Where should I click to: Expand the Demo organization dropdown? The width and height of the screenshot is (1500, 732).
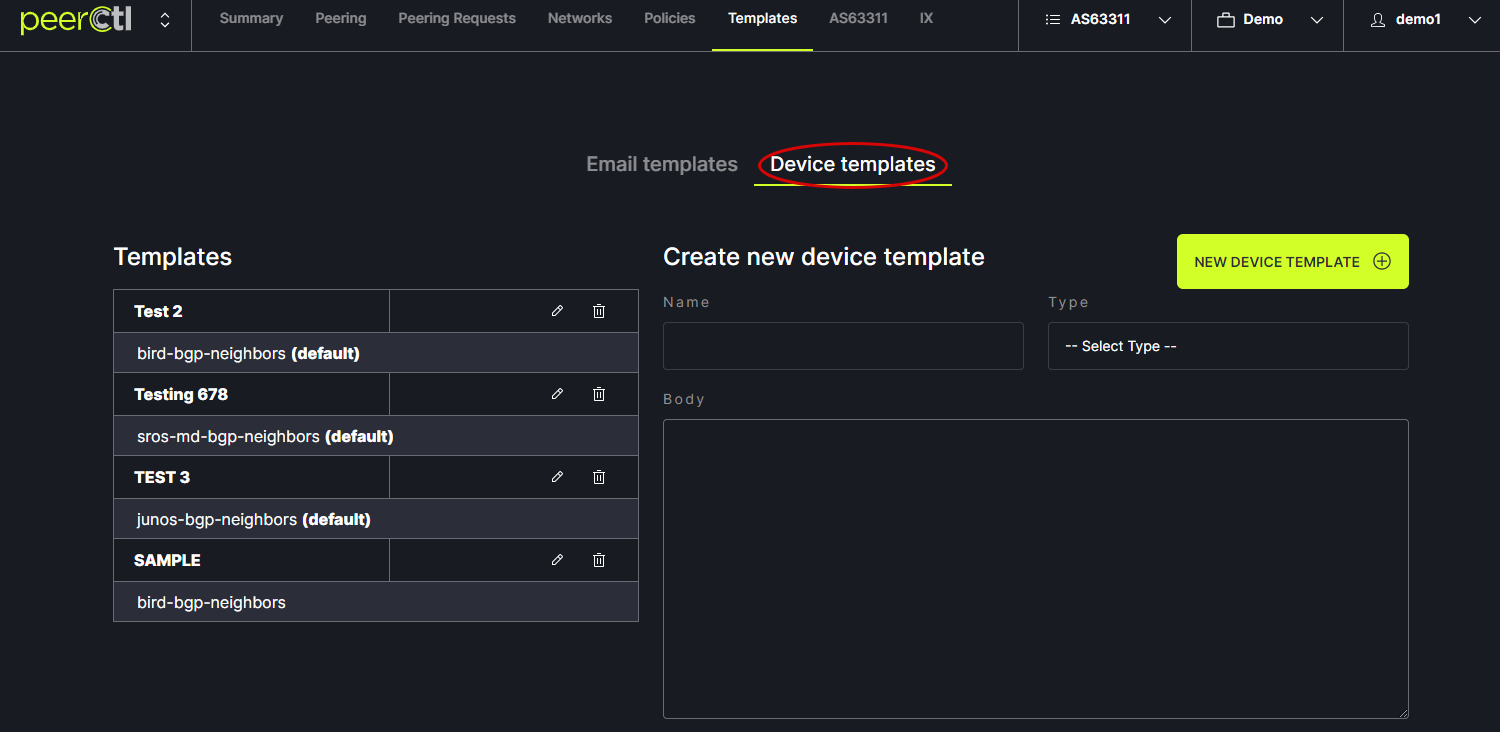[x=1268, y=20]
